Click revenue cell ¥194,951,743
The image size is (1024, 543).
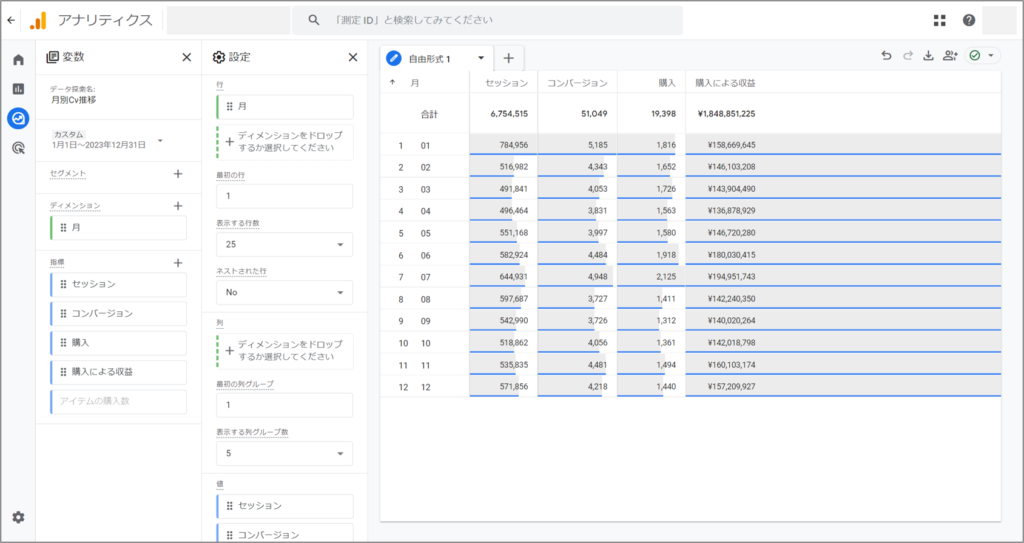(731, 277)
